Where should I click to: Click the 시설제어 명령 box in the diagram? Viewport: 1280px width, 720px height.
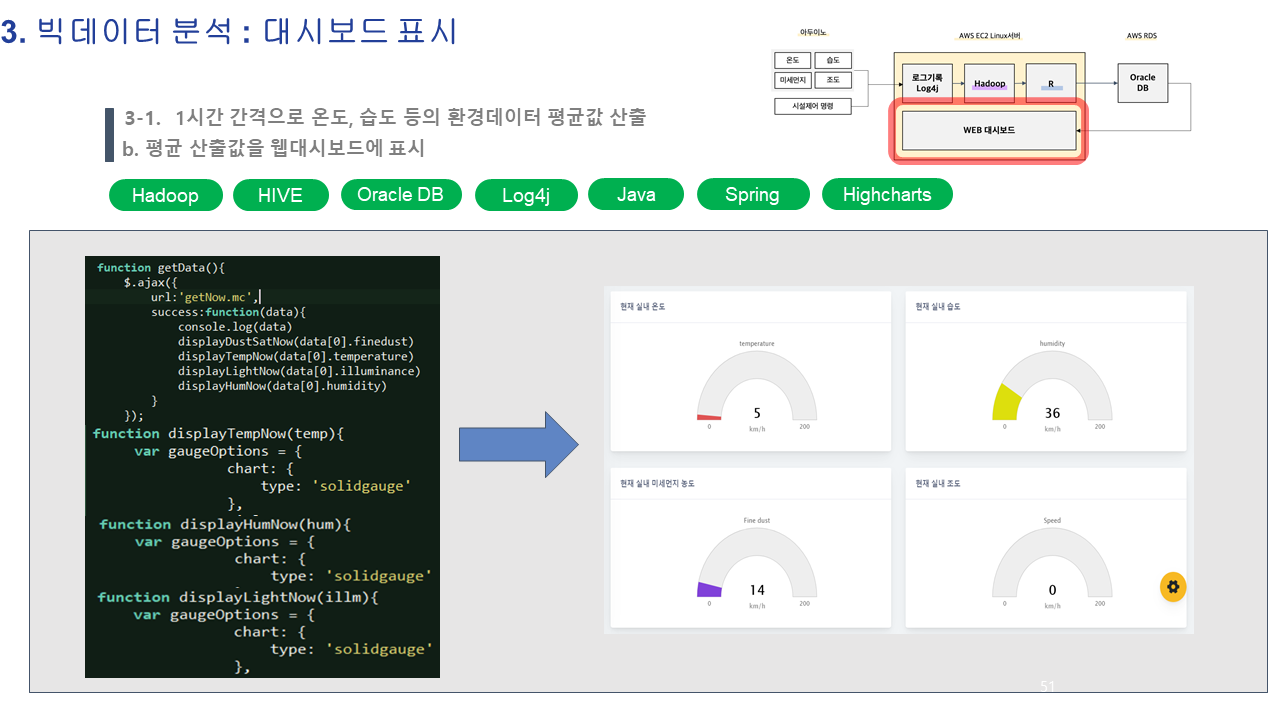coord(813,106)
